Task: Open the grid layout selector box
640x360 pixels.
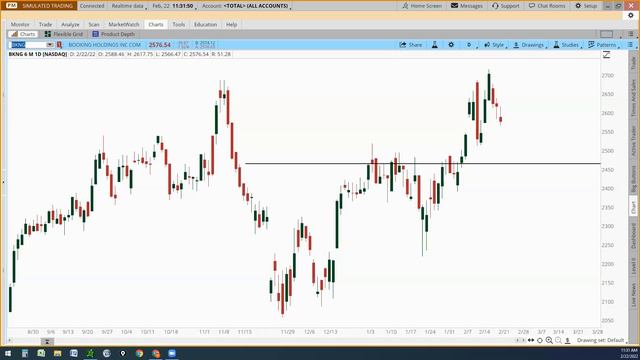Action: tap(606, 34)
